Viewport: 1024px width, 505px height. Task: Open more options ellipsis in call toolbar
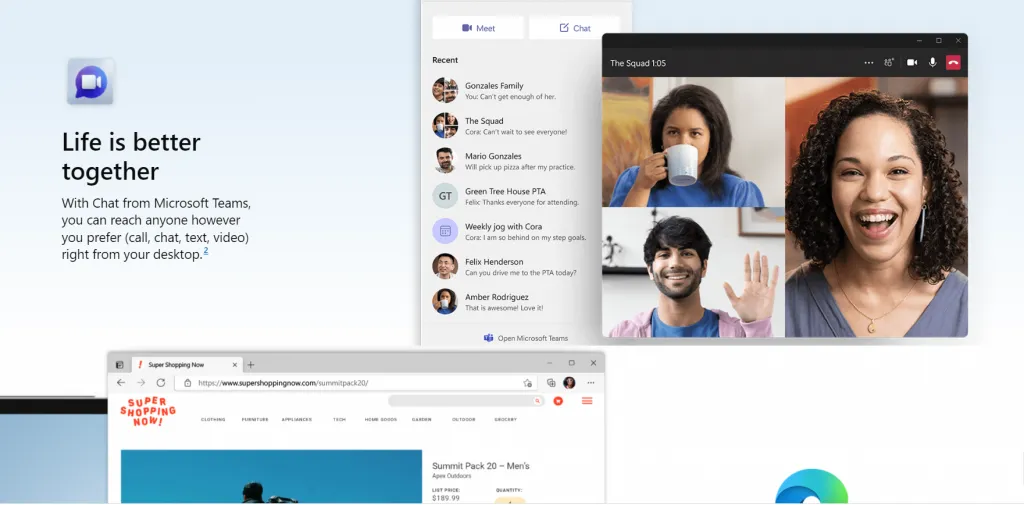(868, 63)
